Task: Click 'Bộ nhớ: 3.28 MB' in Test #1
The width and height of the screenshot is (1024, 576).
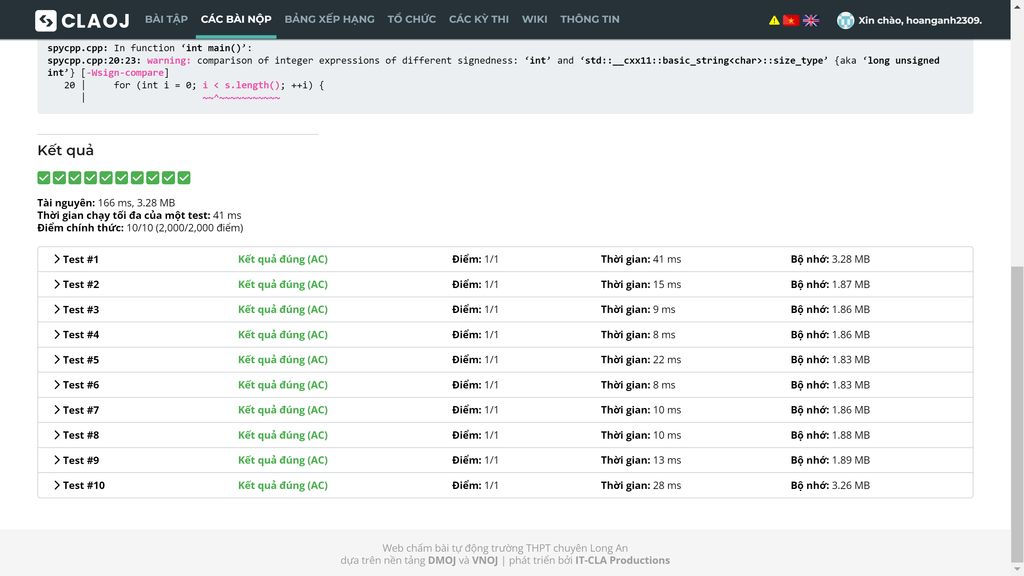Action: [x=830, y=259]
